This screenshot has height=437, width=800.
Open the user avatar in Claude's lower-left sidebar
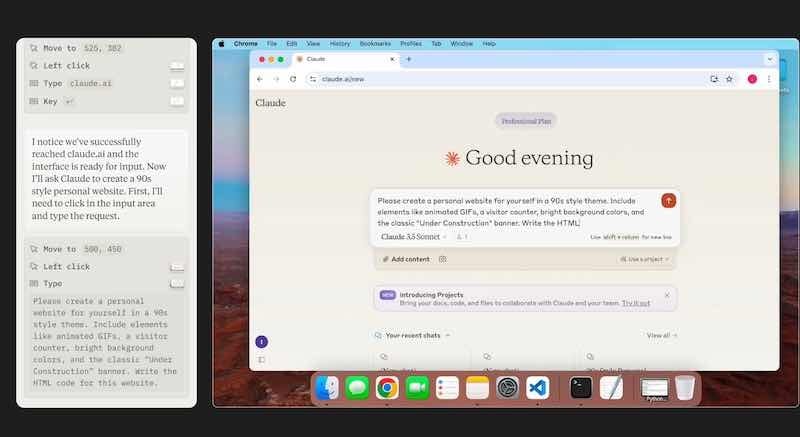click(x=261, y=342)
